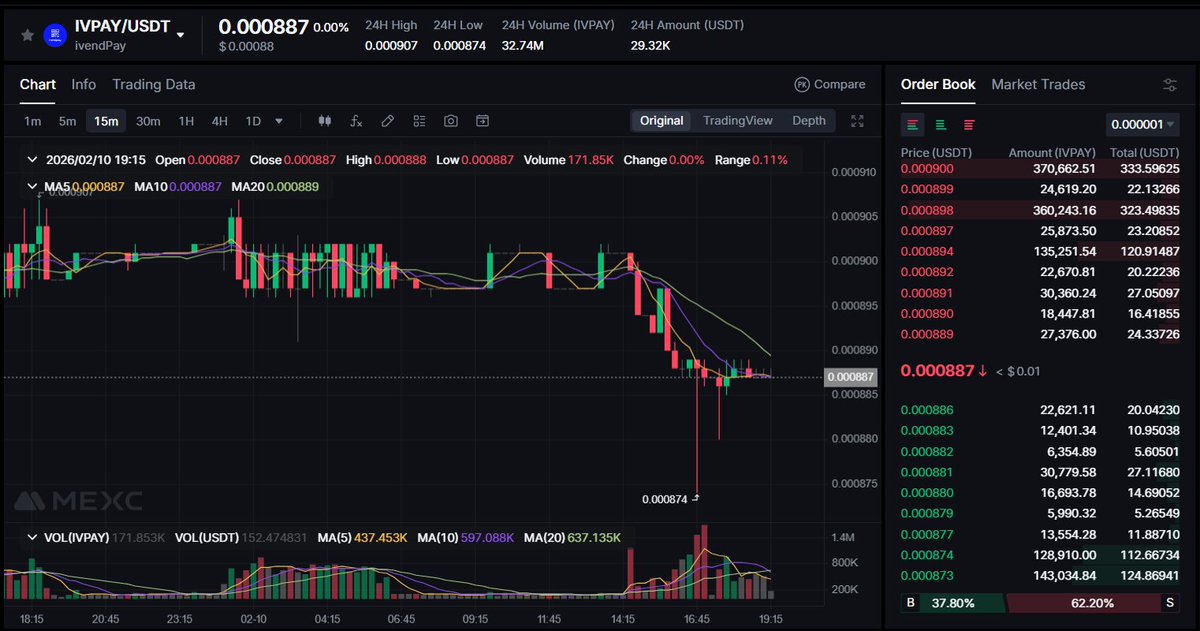Screen dimensions: 1200x631
Task: Select the 15m timeframe
Action: [x=106, y=121]
